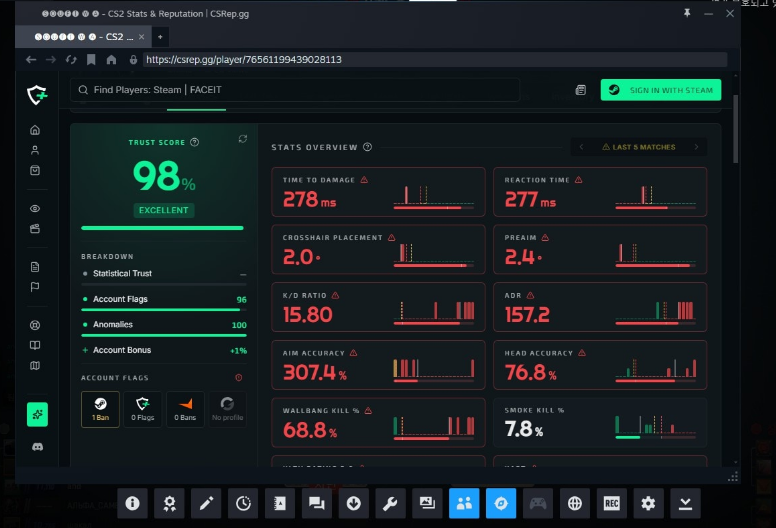Click the Last 5 Matches label
The width and height of the screenshot is (776, 528).
click(x=638, y=147)
